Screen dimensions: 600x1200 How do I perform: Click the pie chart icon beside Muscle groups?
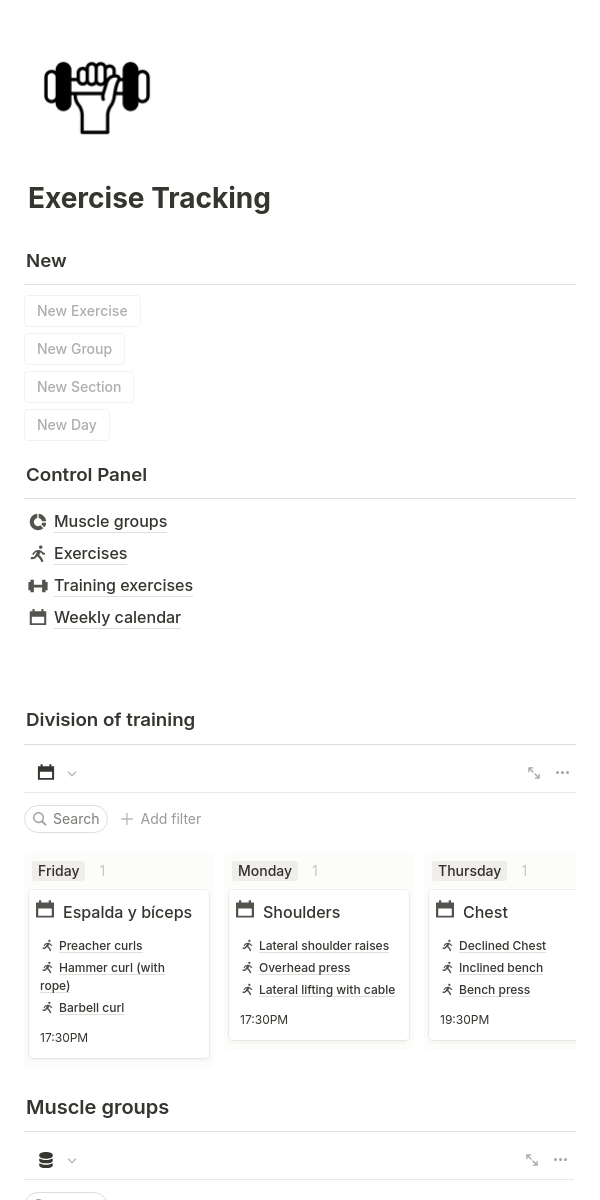point(38,522)
